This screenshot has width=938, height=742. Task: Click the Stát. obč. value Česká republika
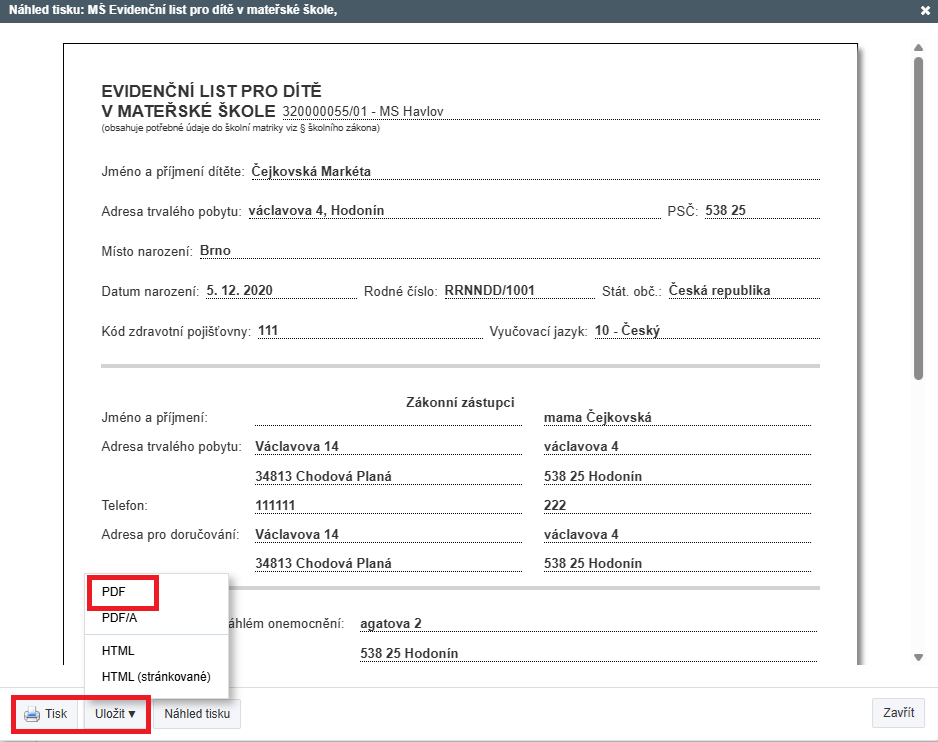coord(719,291)
